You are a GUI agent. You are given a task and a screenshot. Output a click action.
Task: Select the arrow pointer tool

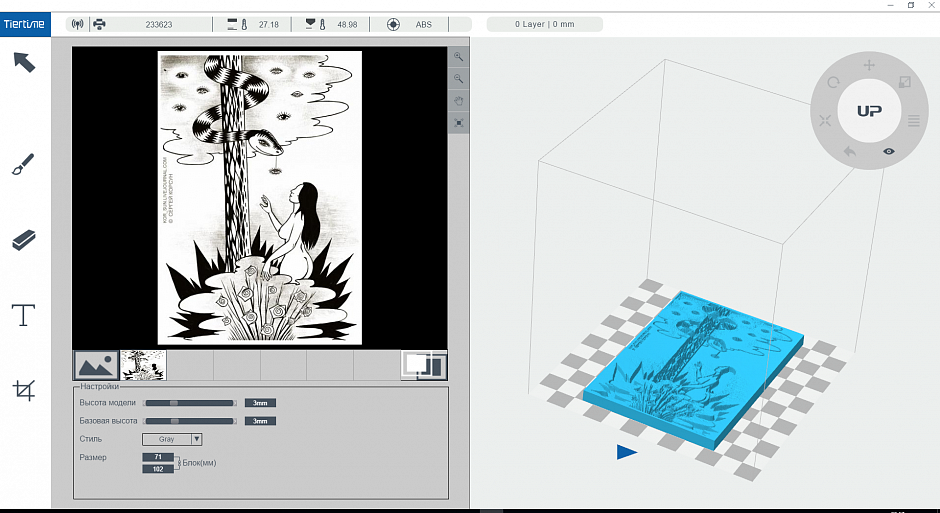(25, 62)
